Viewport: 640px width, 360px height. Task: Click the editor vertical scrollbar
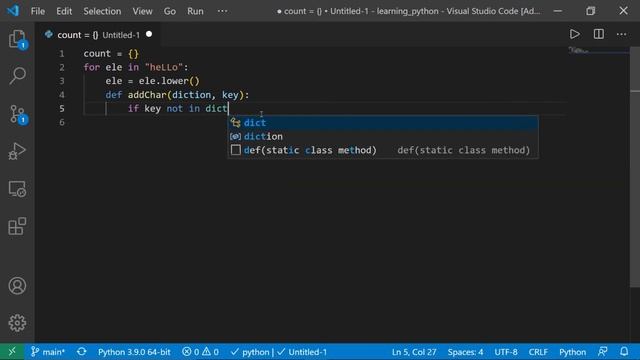pyautogui.click(x=635, y=167)
